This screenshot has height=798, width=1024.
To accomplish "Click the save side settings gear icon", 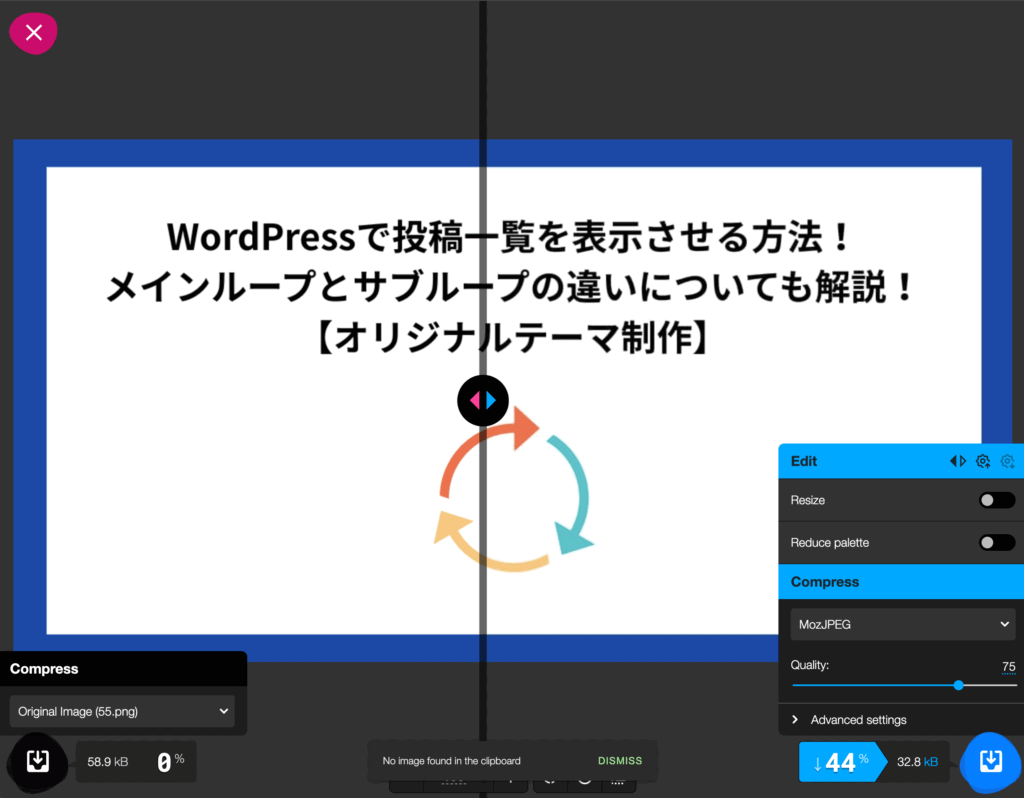I will coord(983,461).
